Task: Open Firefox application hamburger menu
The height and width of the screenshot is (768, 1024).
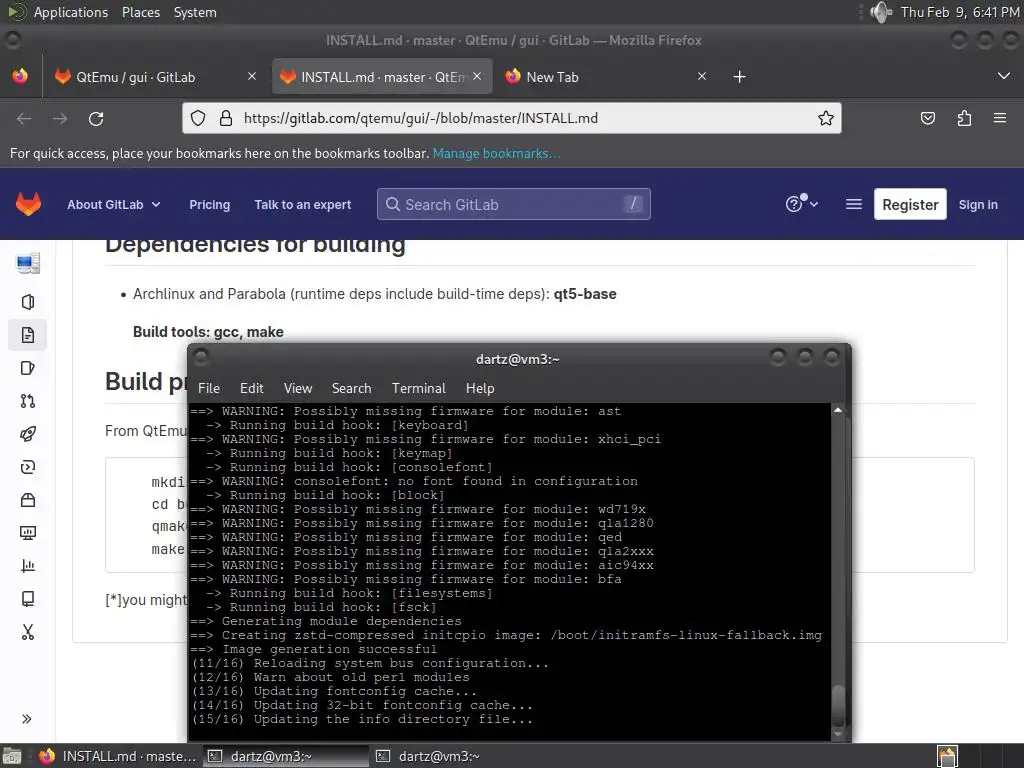Action: (1000, 118)
